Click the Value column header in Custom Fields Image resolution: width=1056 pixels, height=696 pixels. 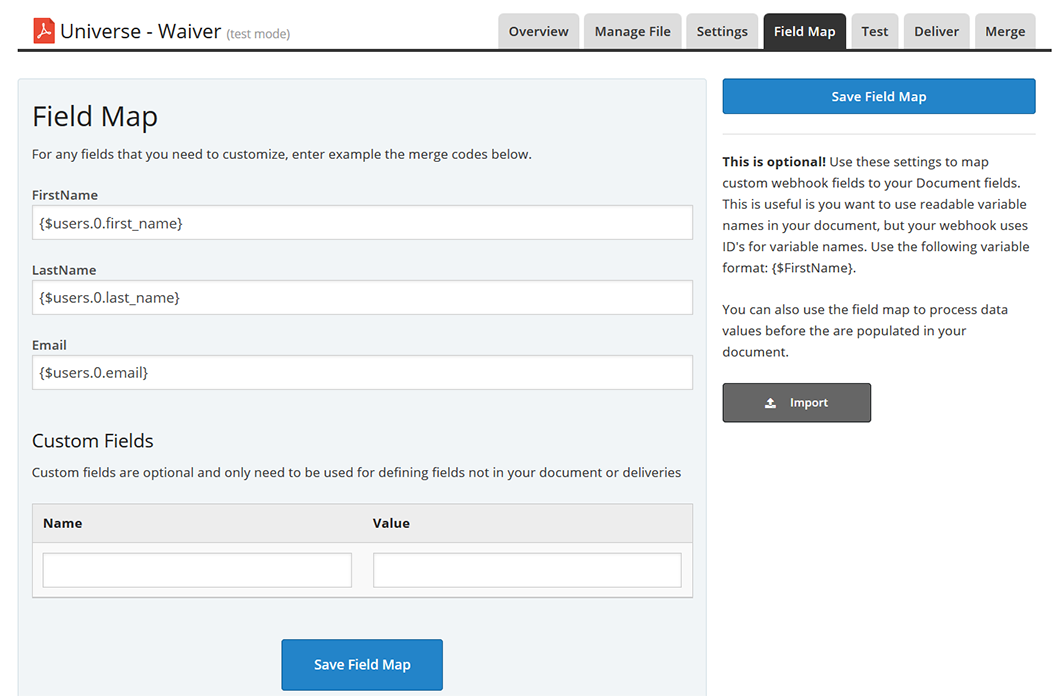click(x=391, y=523)
